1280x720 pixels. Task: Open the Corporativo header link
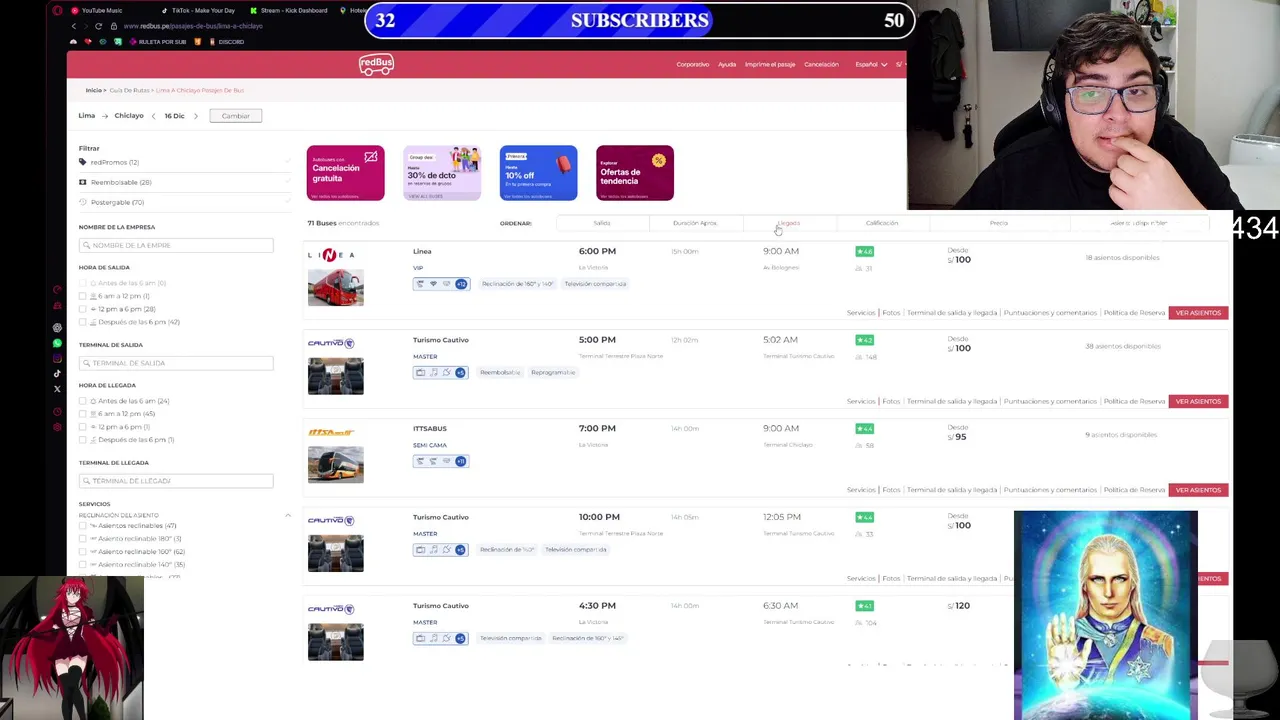(692, 64)
